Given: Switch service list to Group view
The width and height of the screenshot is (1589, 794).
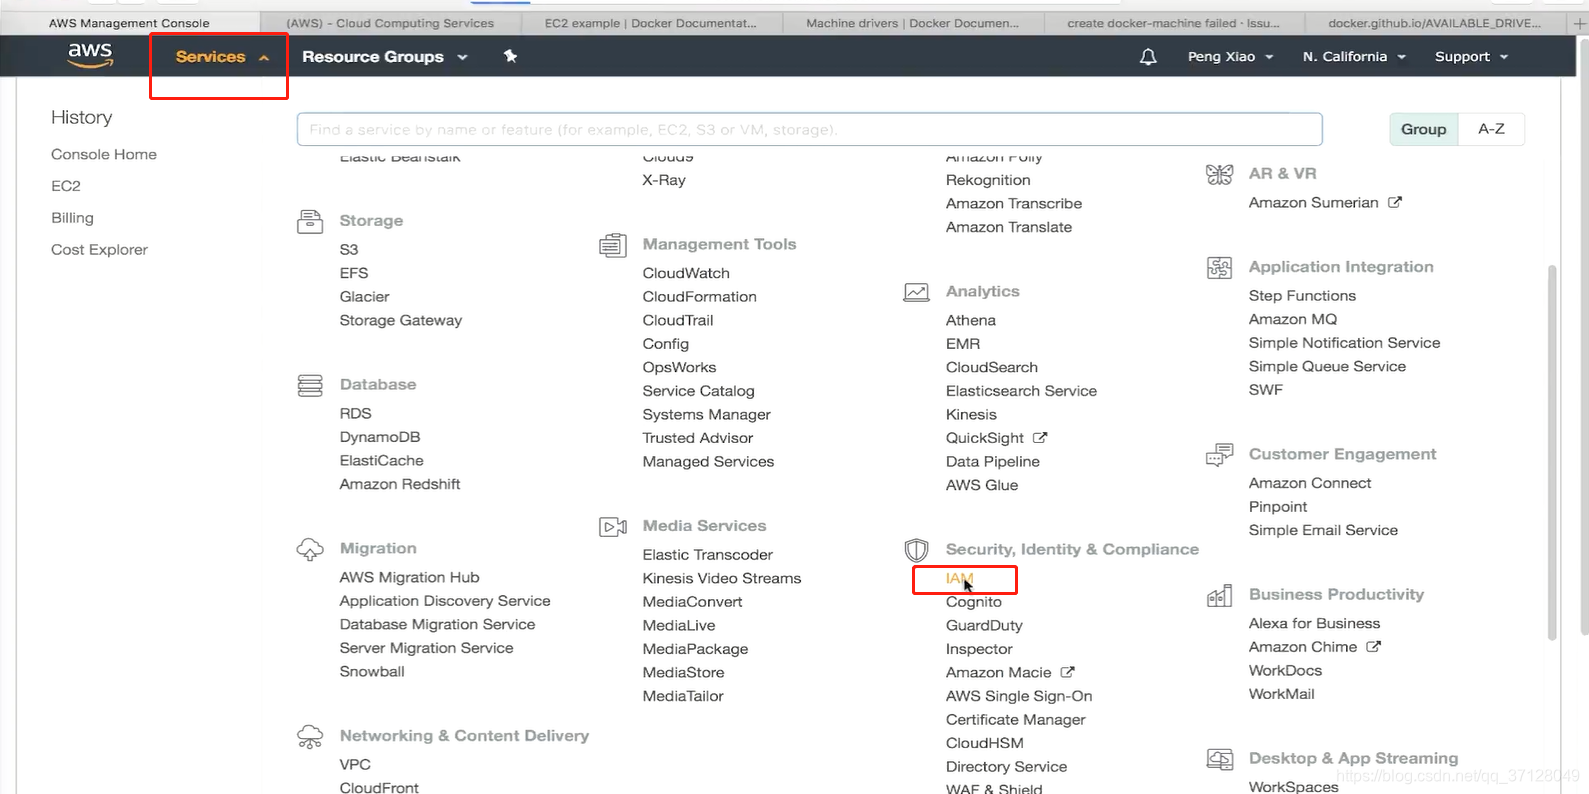Looking at the screenshot, I should point(1423,129).
